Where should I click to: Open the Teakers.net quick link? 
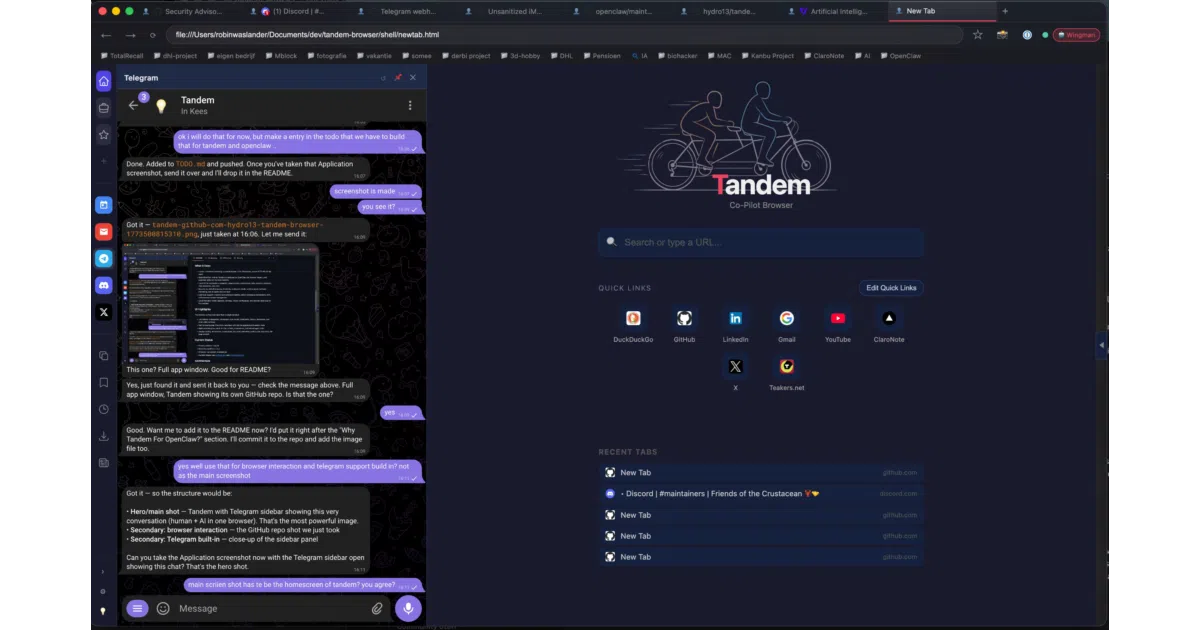[787, 374]
